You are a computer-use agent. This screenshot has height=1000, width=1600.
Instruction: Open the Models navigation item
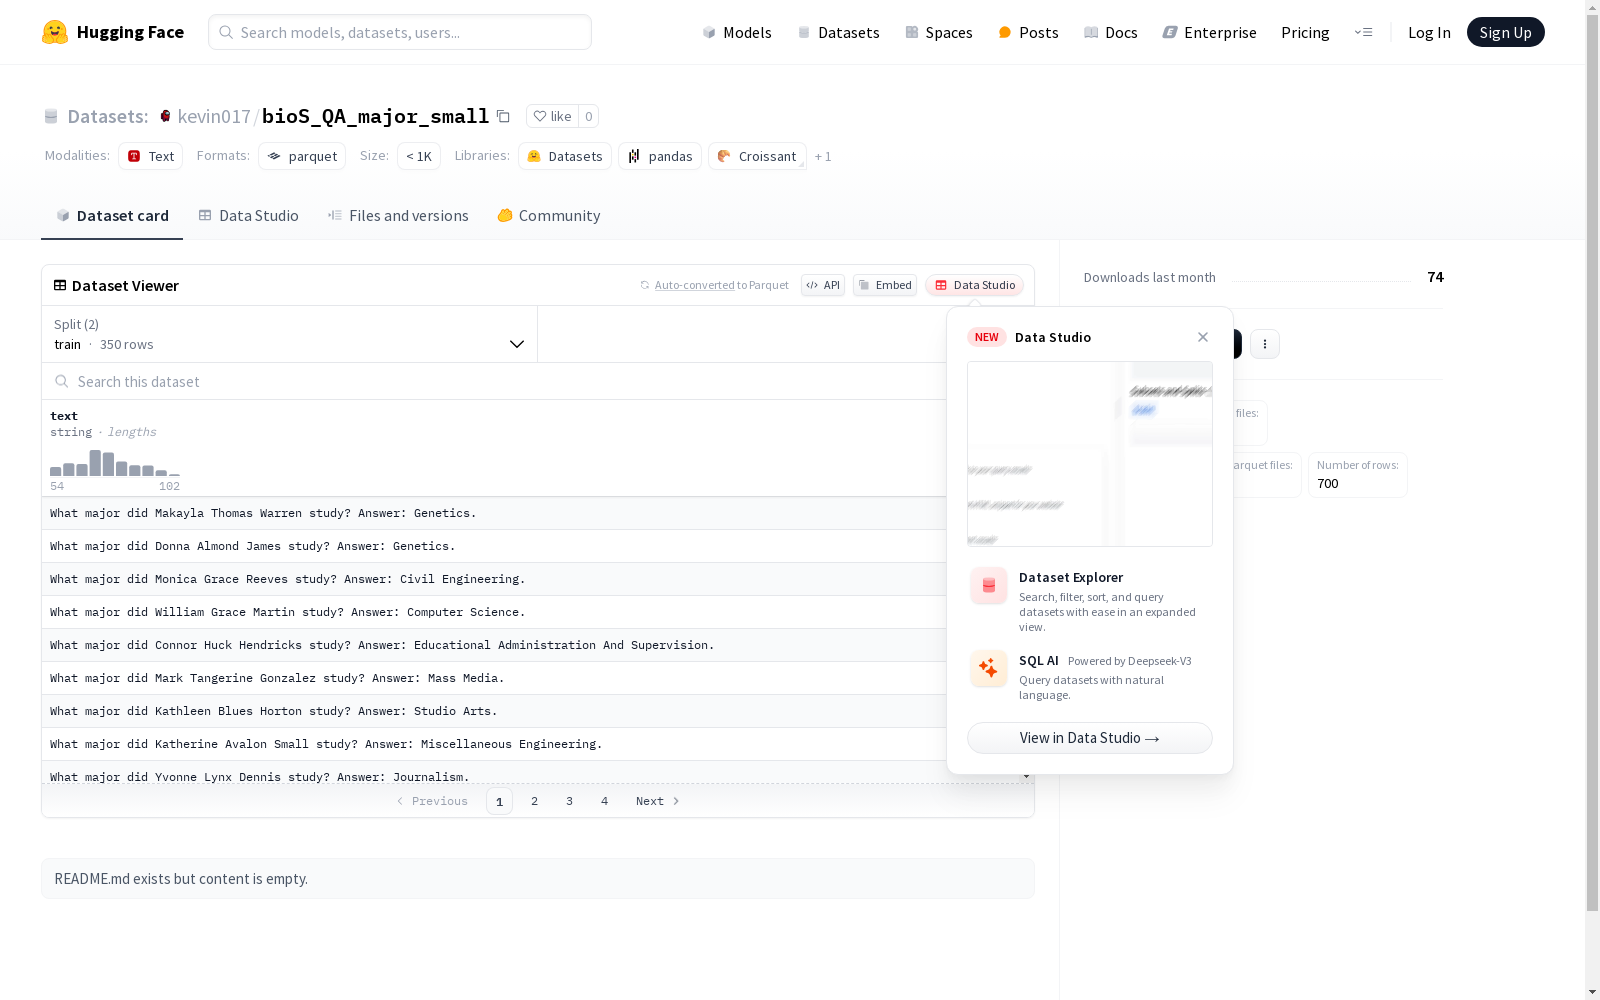[737, 32]
